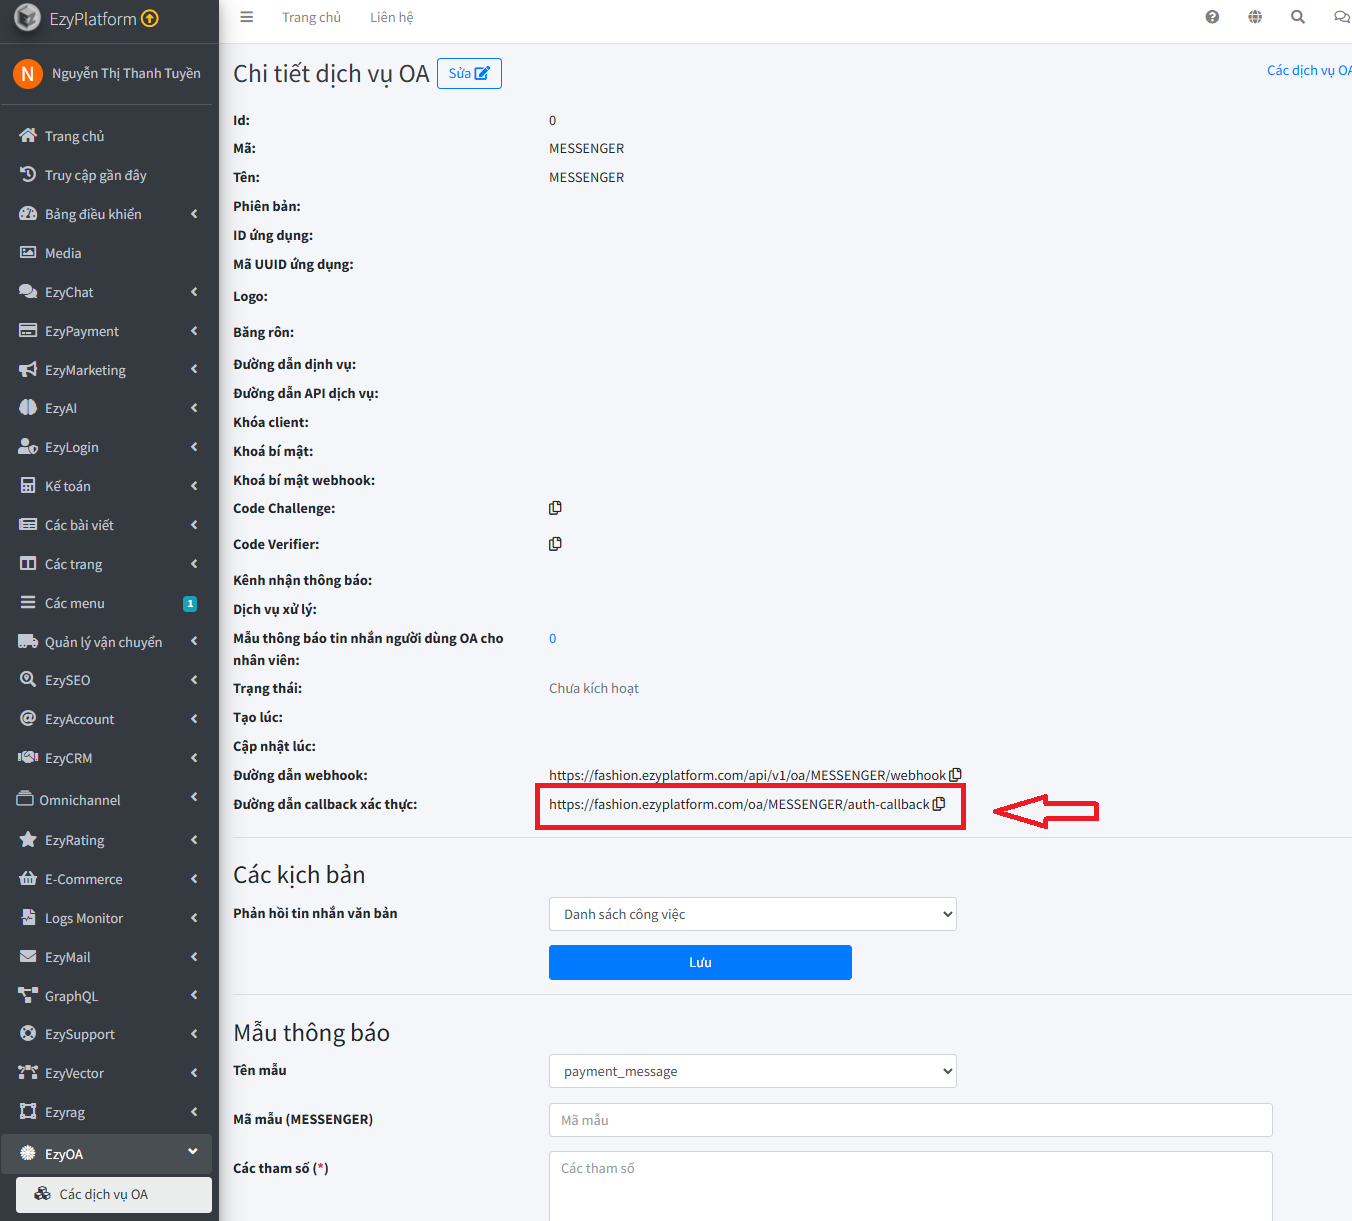Click the globe language icon
The image size is (1352, 1221).
click(1255, 17)
